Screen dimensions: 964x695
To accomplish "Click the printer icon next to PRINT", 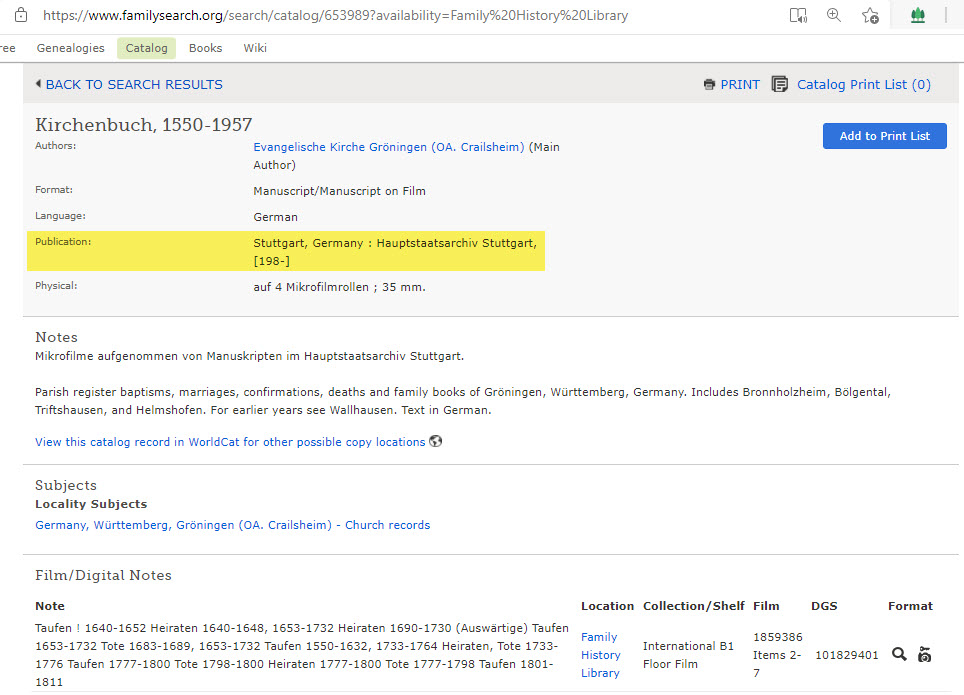I will (x=709, y=85).
